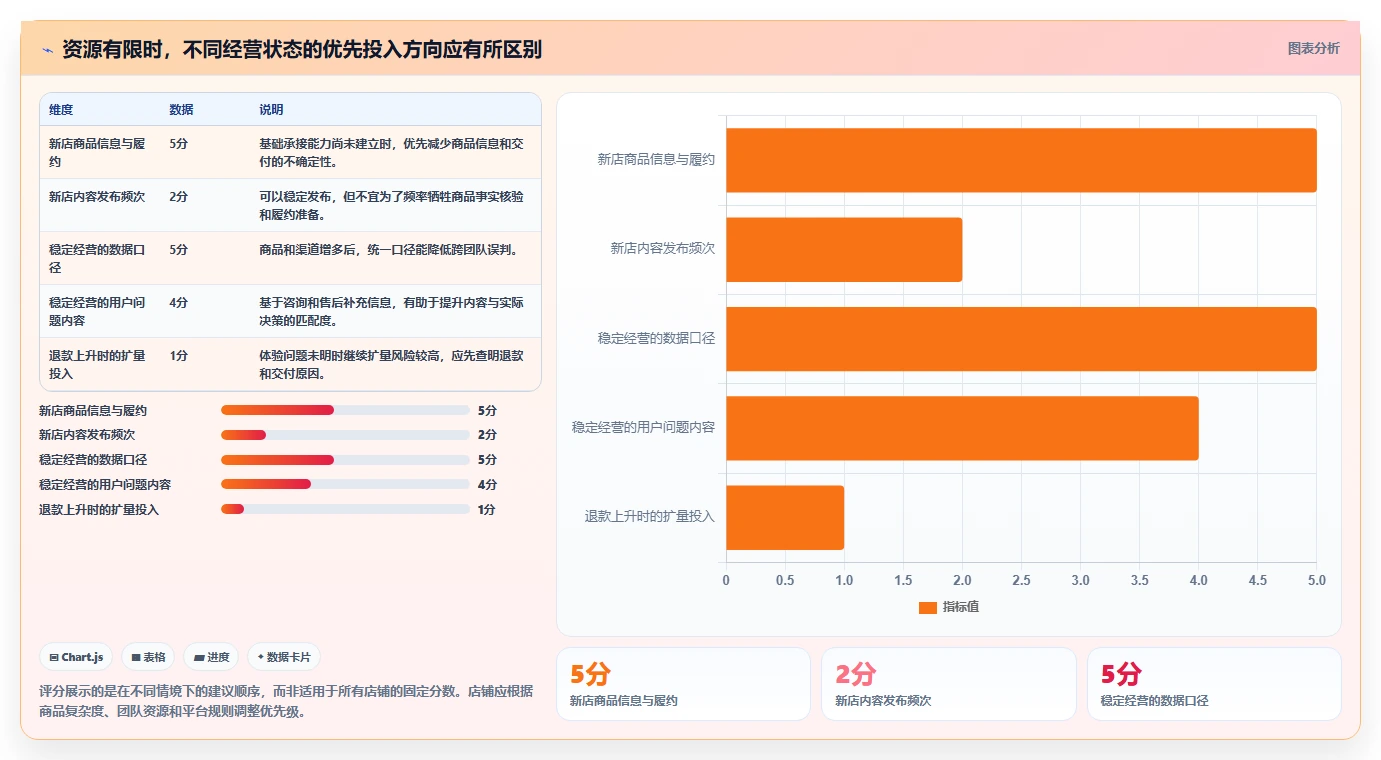The image size is (1381, 760).
Task: Click table cell 稳定经营的用户问题内容
Action: [98, 311]
